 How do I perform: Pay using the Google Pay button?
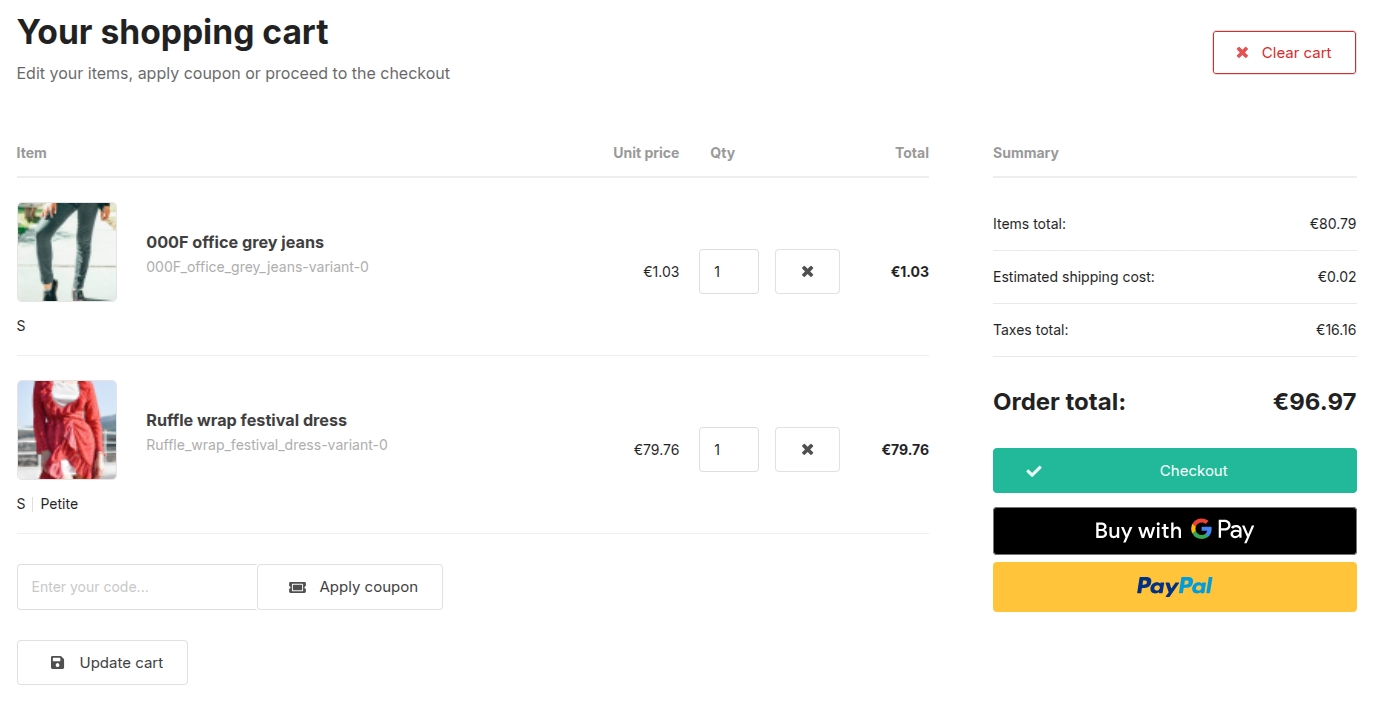click(1174, 531)
